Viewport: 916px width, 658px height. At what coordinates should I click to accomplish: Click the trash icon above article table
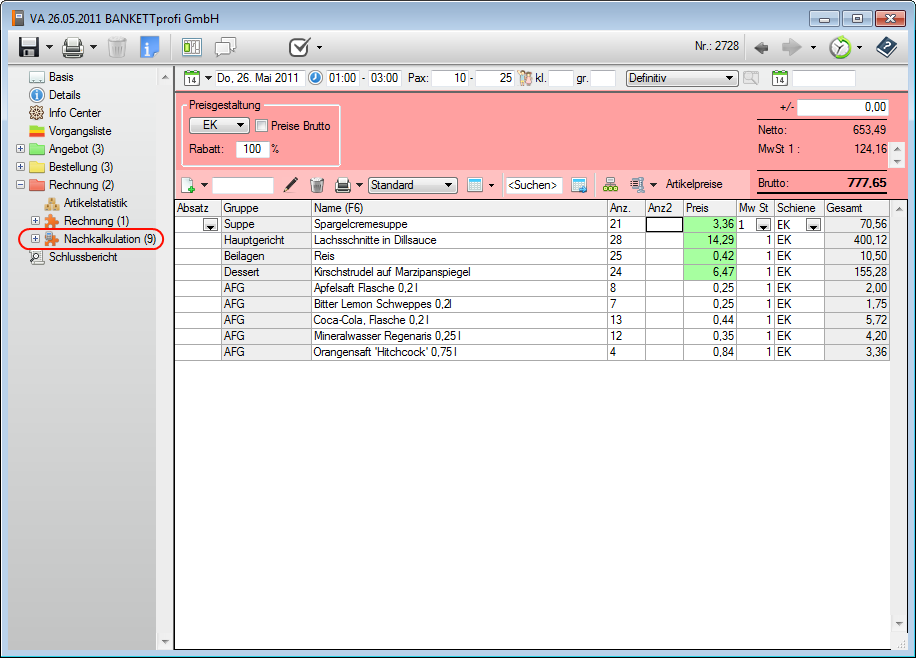click(317, 185)
